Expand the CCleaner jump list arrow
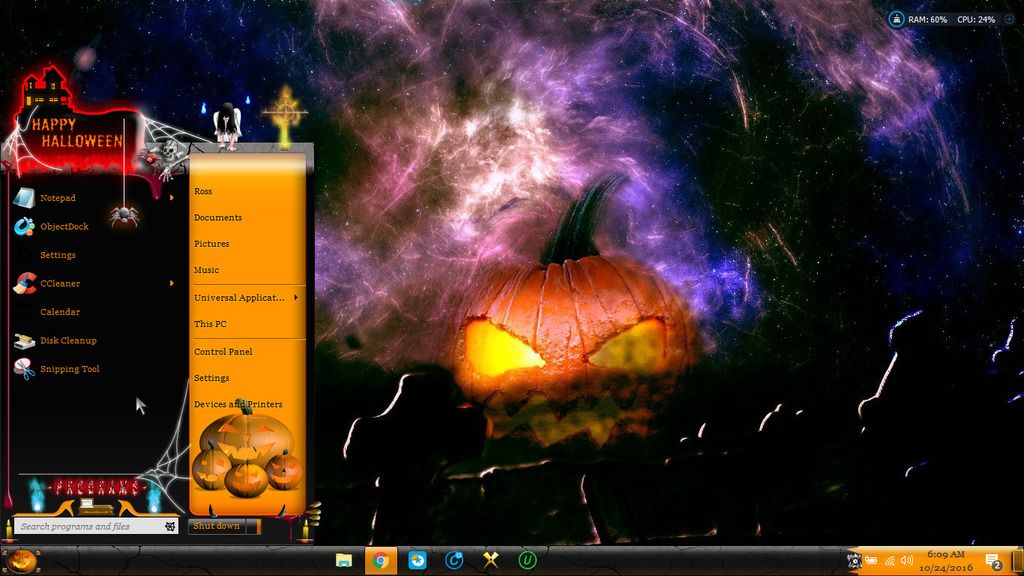Screen dimensions: 1024x576 (172, 284)
